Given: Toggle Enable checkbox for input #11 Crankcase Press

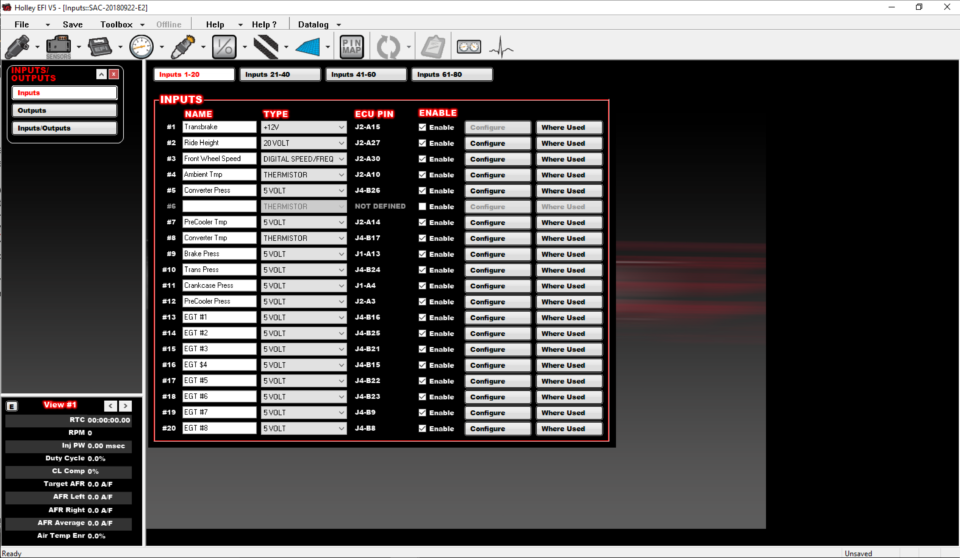Looking at the screenshot, I should [422, 286].
